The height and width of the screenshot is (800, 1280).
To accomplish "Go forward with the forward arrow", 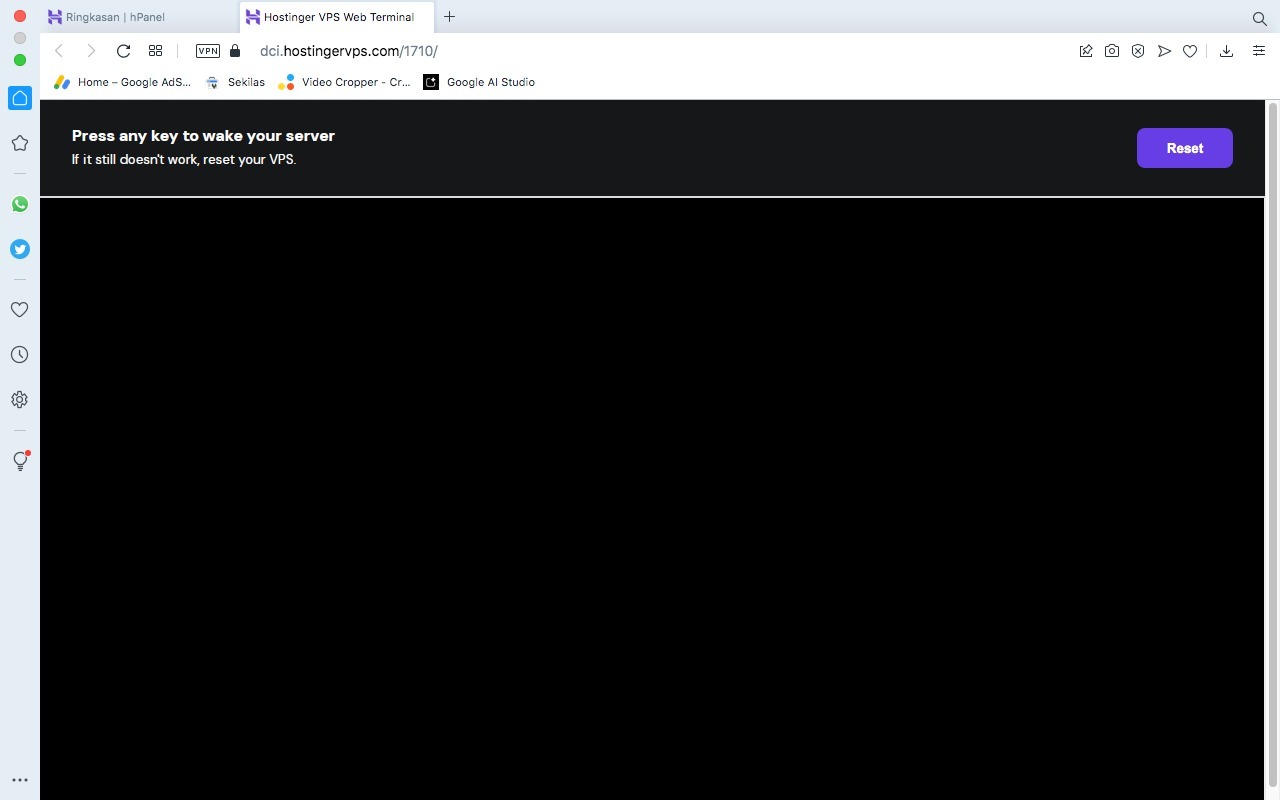I will point(91,51).
